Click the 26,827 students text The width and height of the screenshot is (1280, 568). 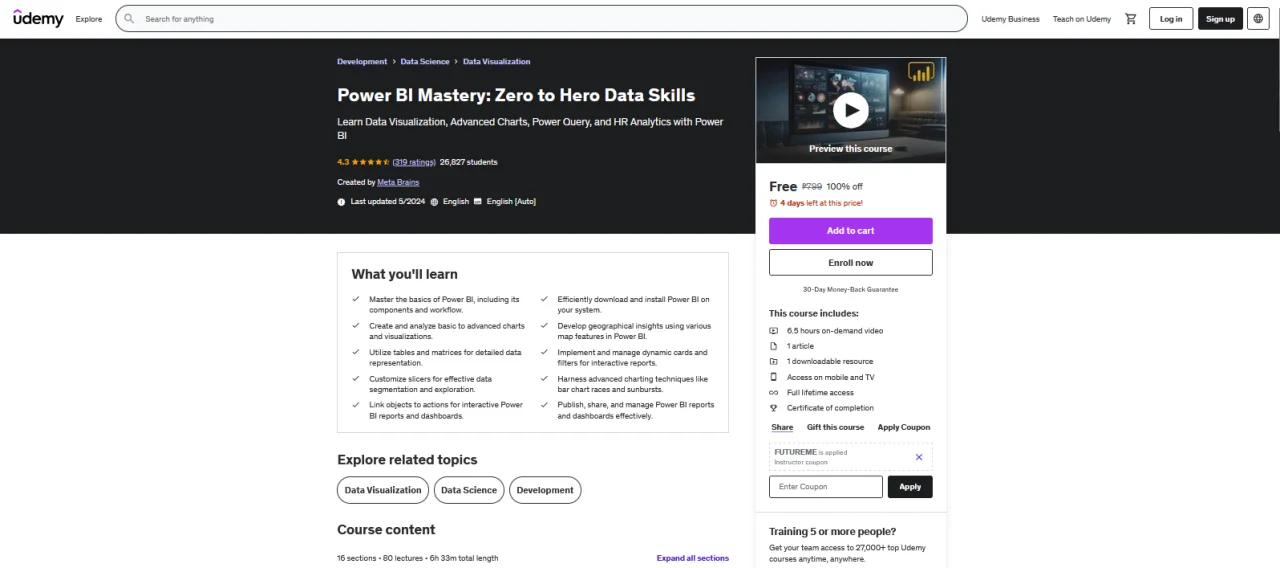[469, 162]
